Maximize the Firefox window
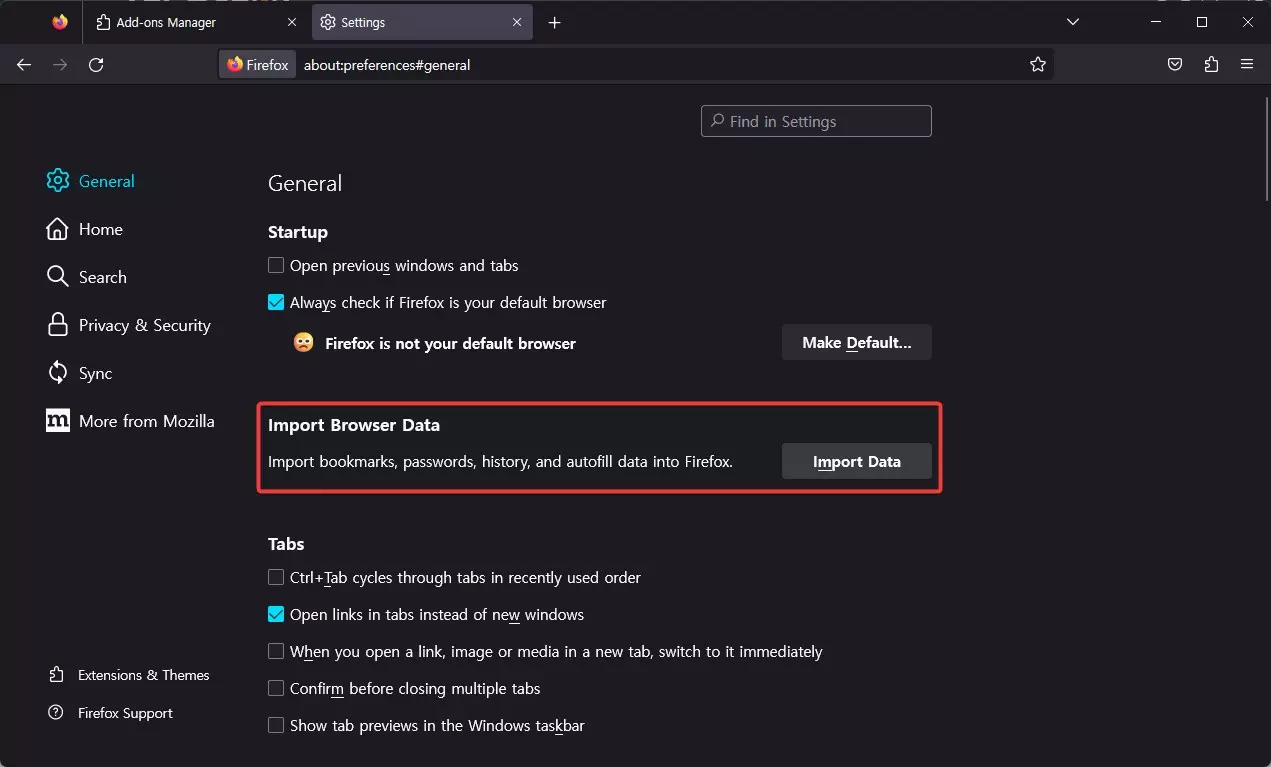Image resolution: width=1271 pixels, height=767 pixels. coord(1202,22)
